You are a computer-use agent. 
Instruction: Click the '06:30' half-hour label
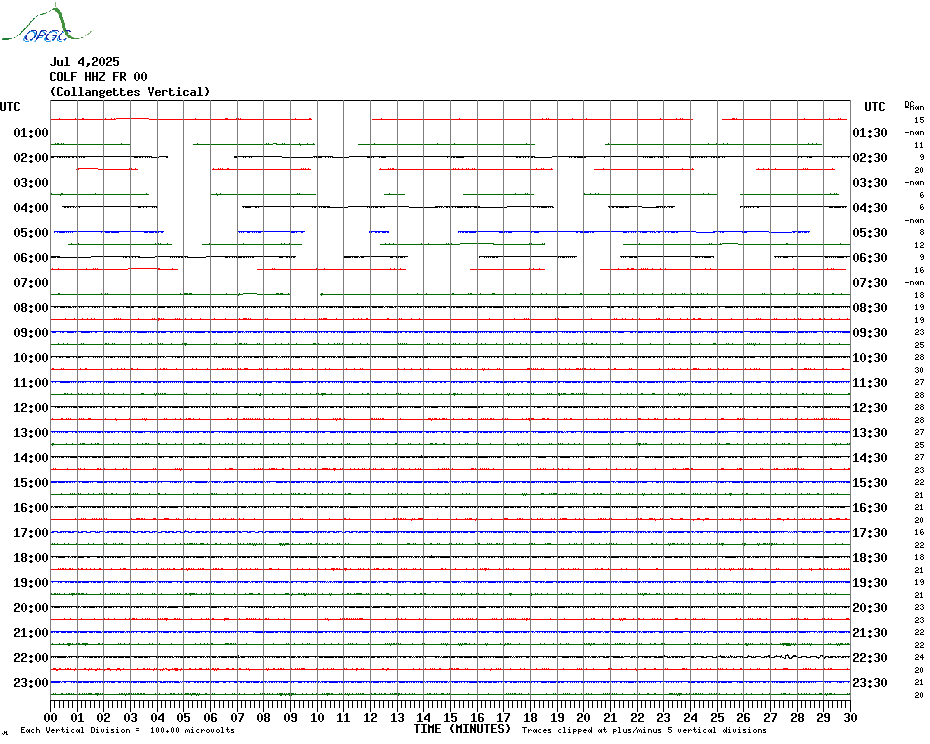tap(870, 257)
